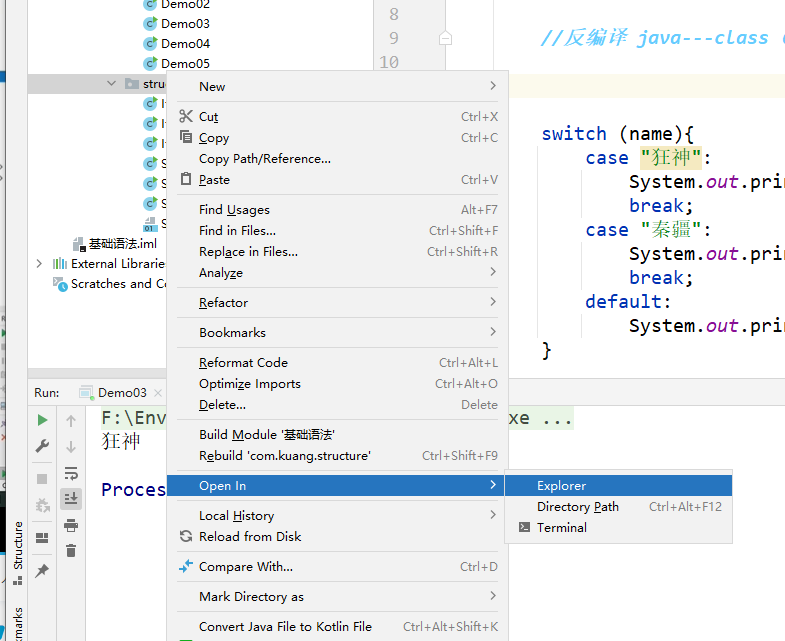Select Optimize Imports entry
The height and width of the screenshot is (641, 785).
pos(337,384)
